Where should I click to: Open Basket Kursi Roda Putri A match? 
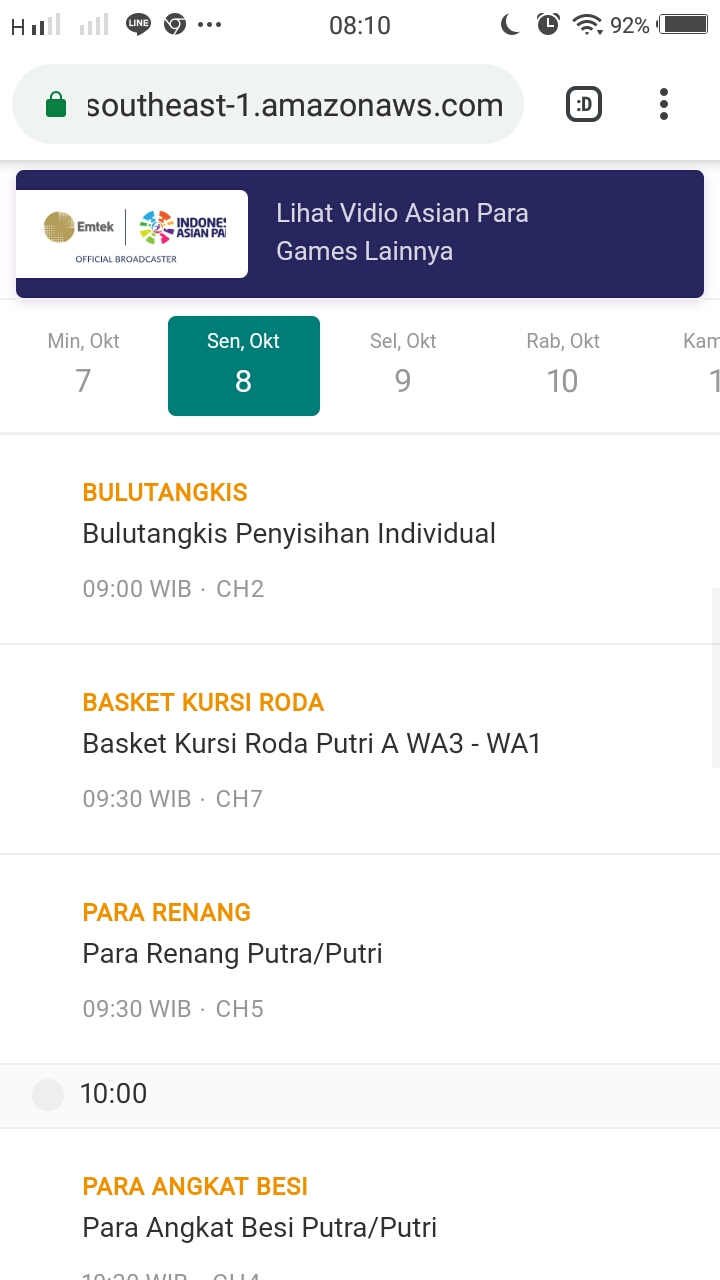click(x=311, y=744)
